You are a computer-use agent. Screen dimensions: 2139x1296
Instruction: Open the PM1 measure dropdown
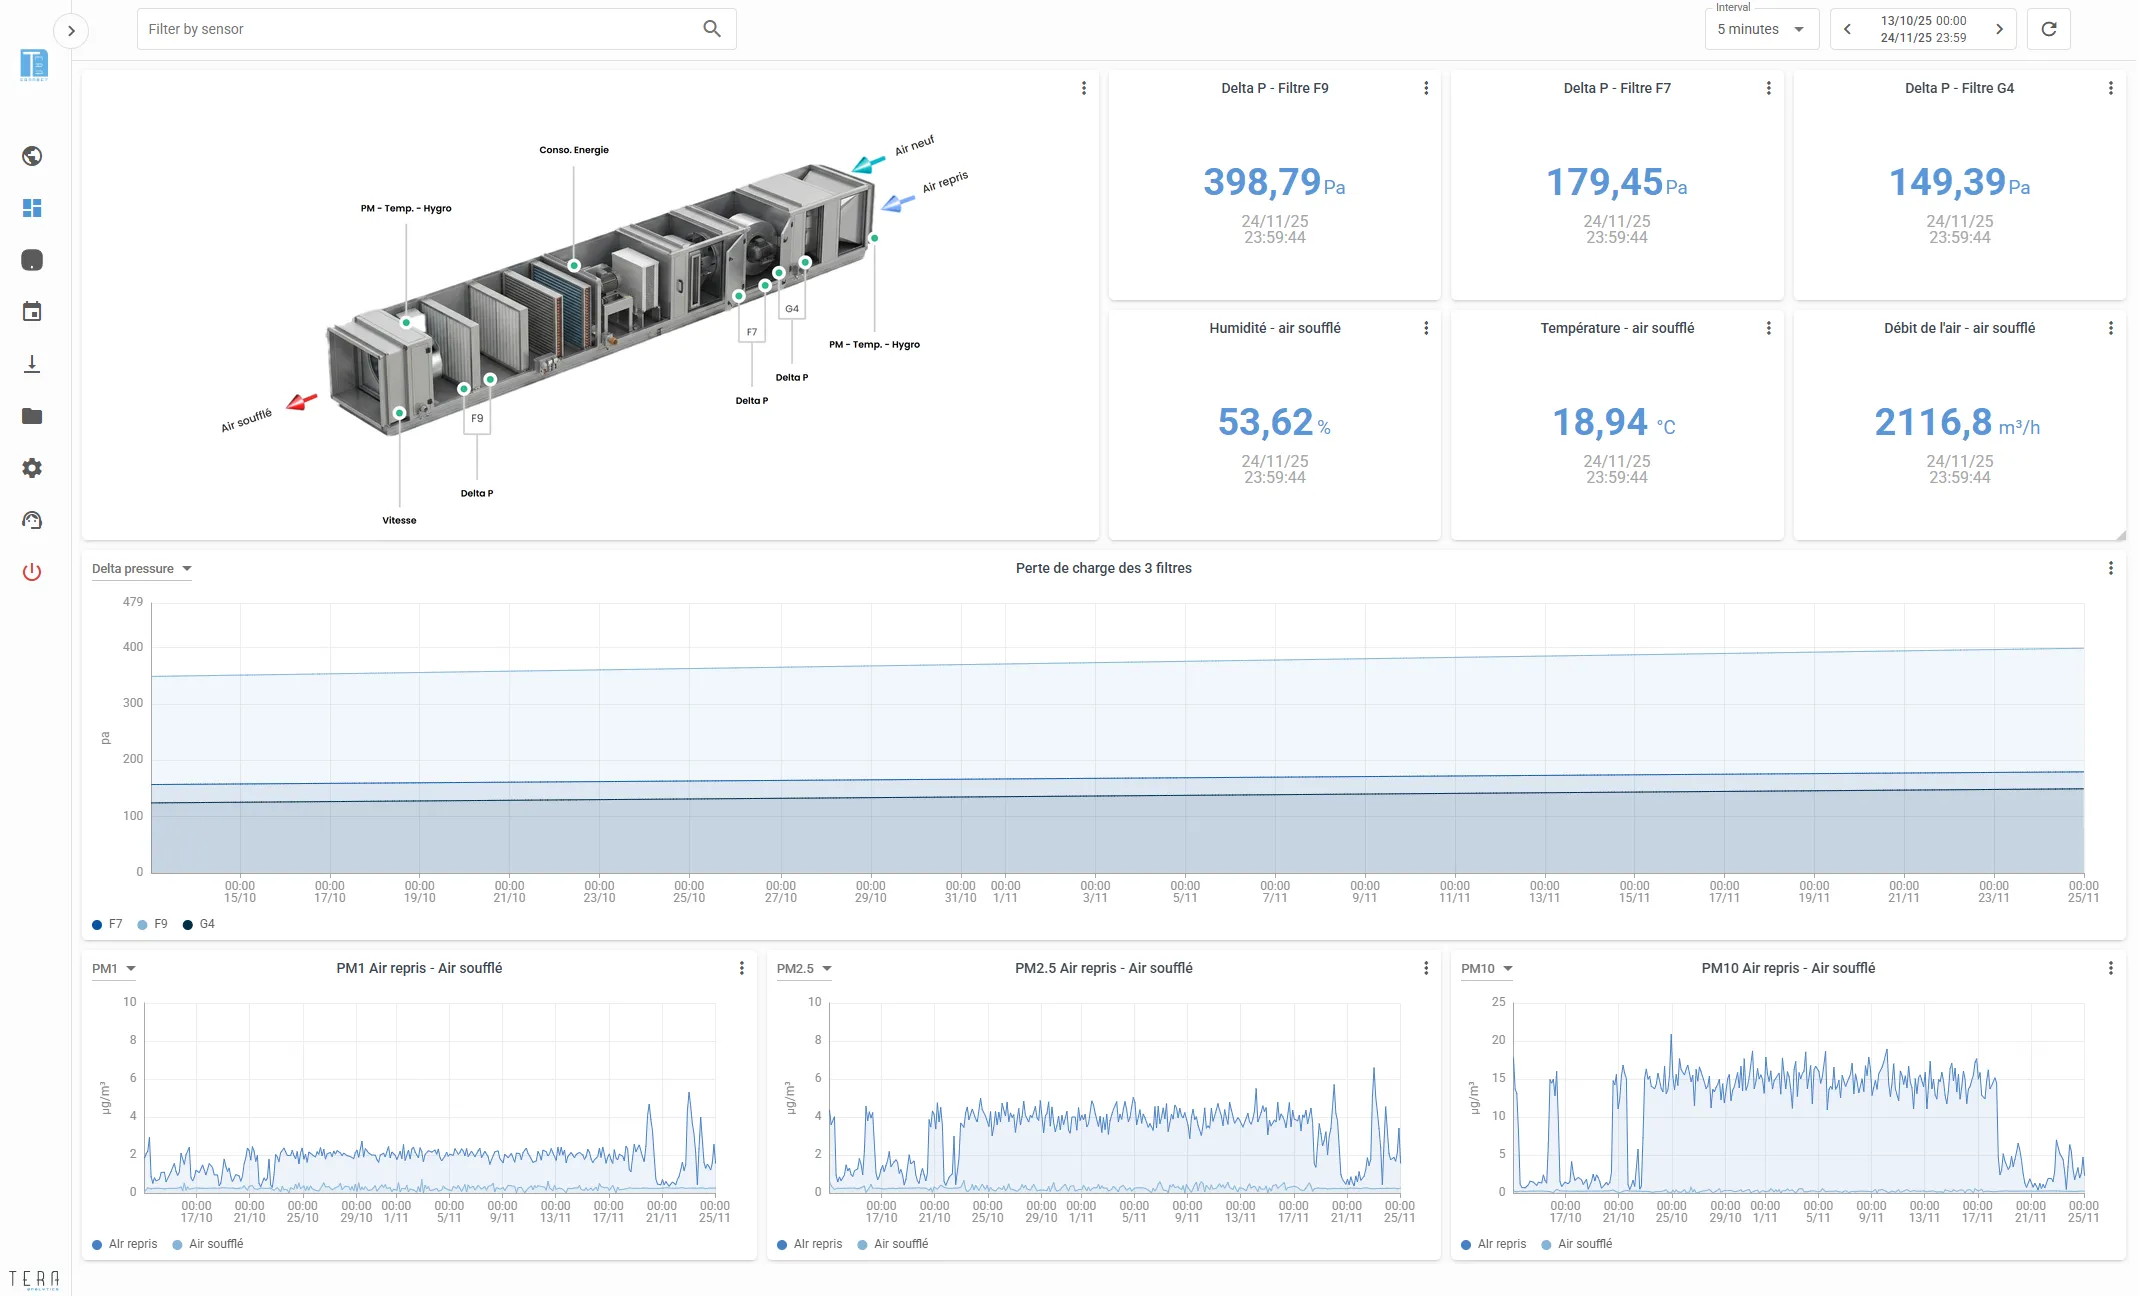(114, 969)
